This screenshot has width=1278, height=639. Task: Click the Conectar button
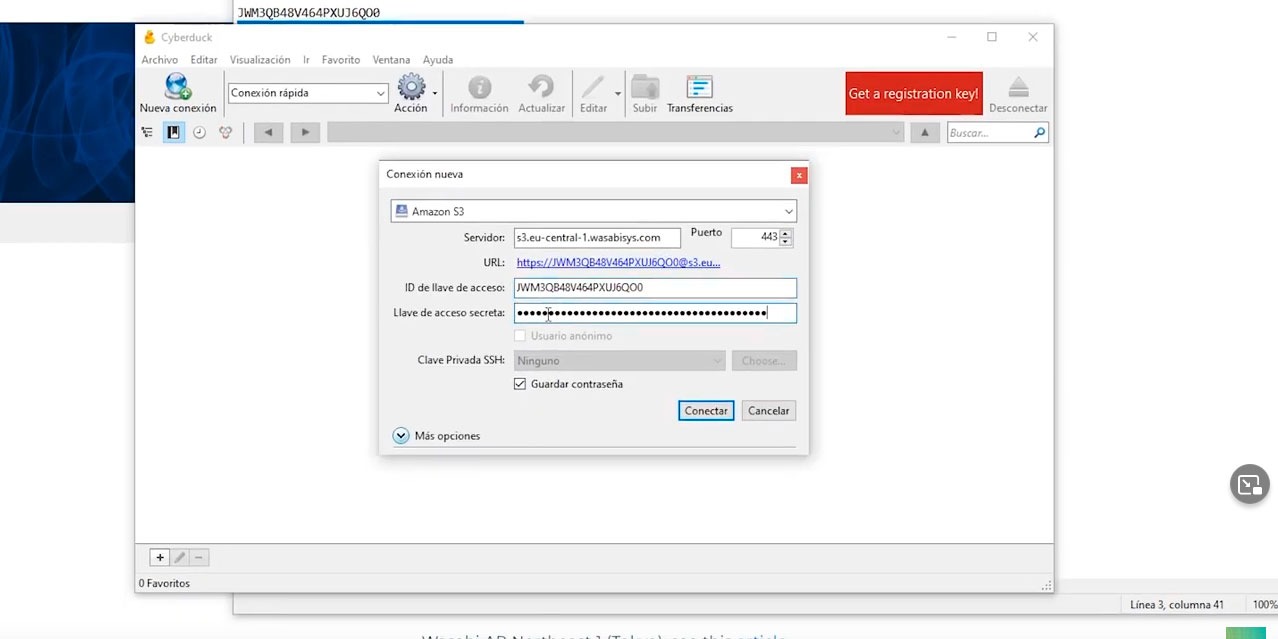[x=706, y=411]
